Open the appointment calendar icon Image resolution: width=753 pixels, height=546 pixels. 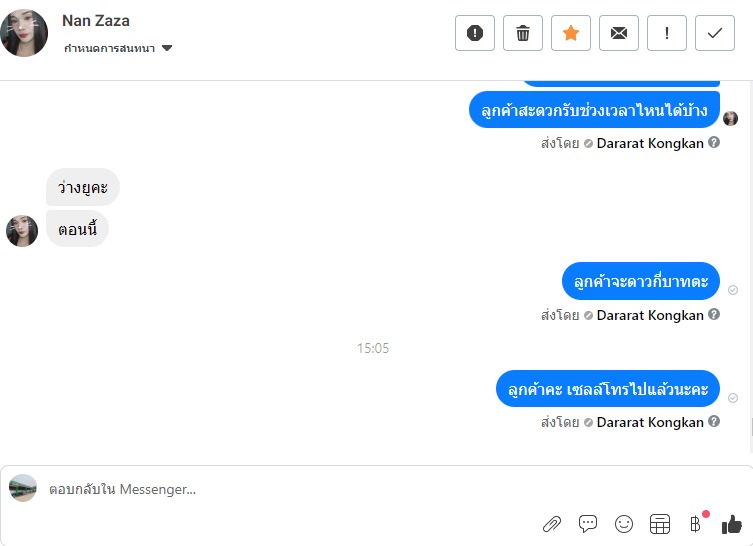(x=660, y=524)
